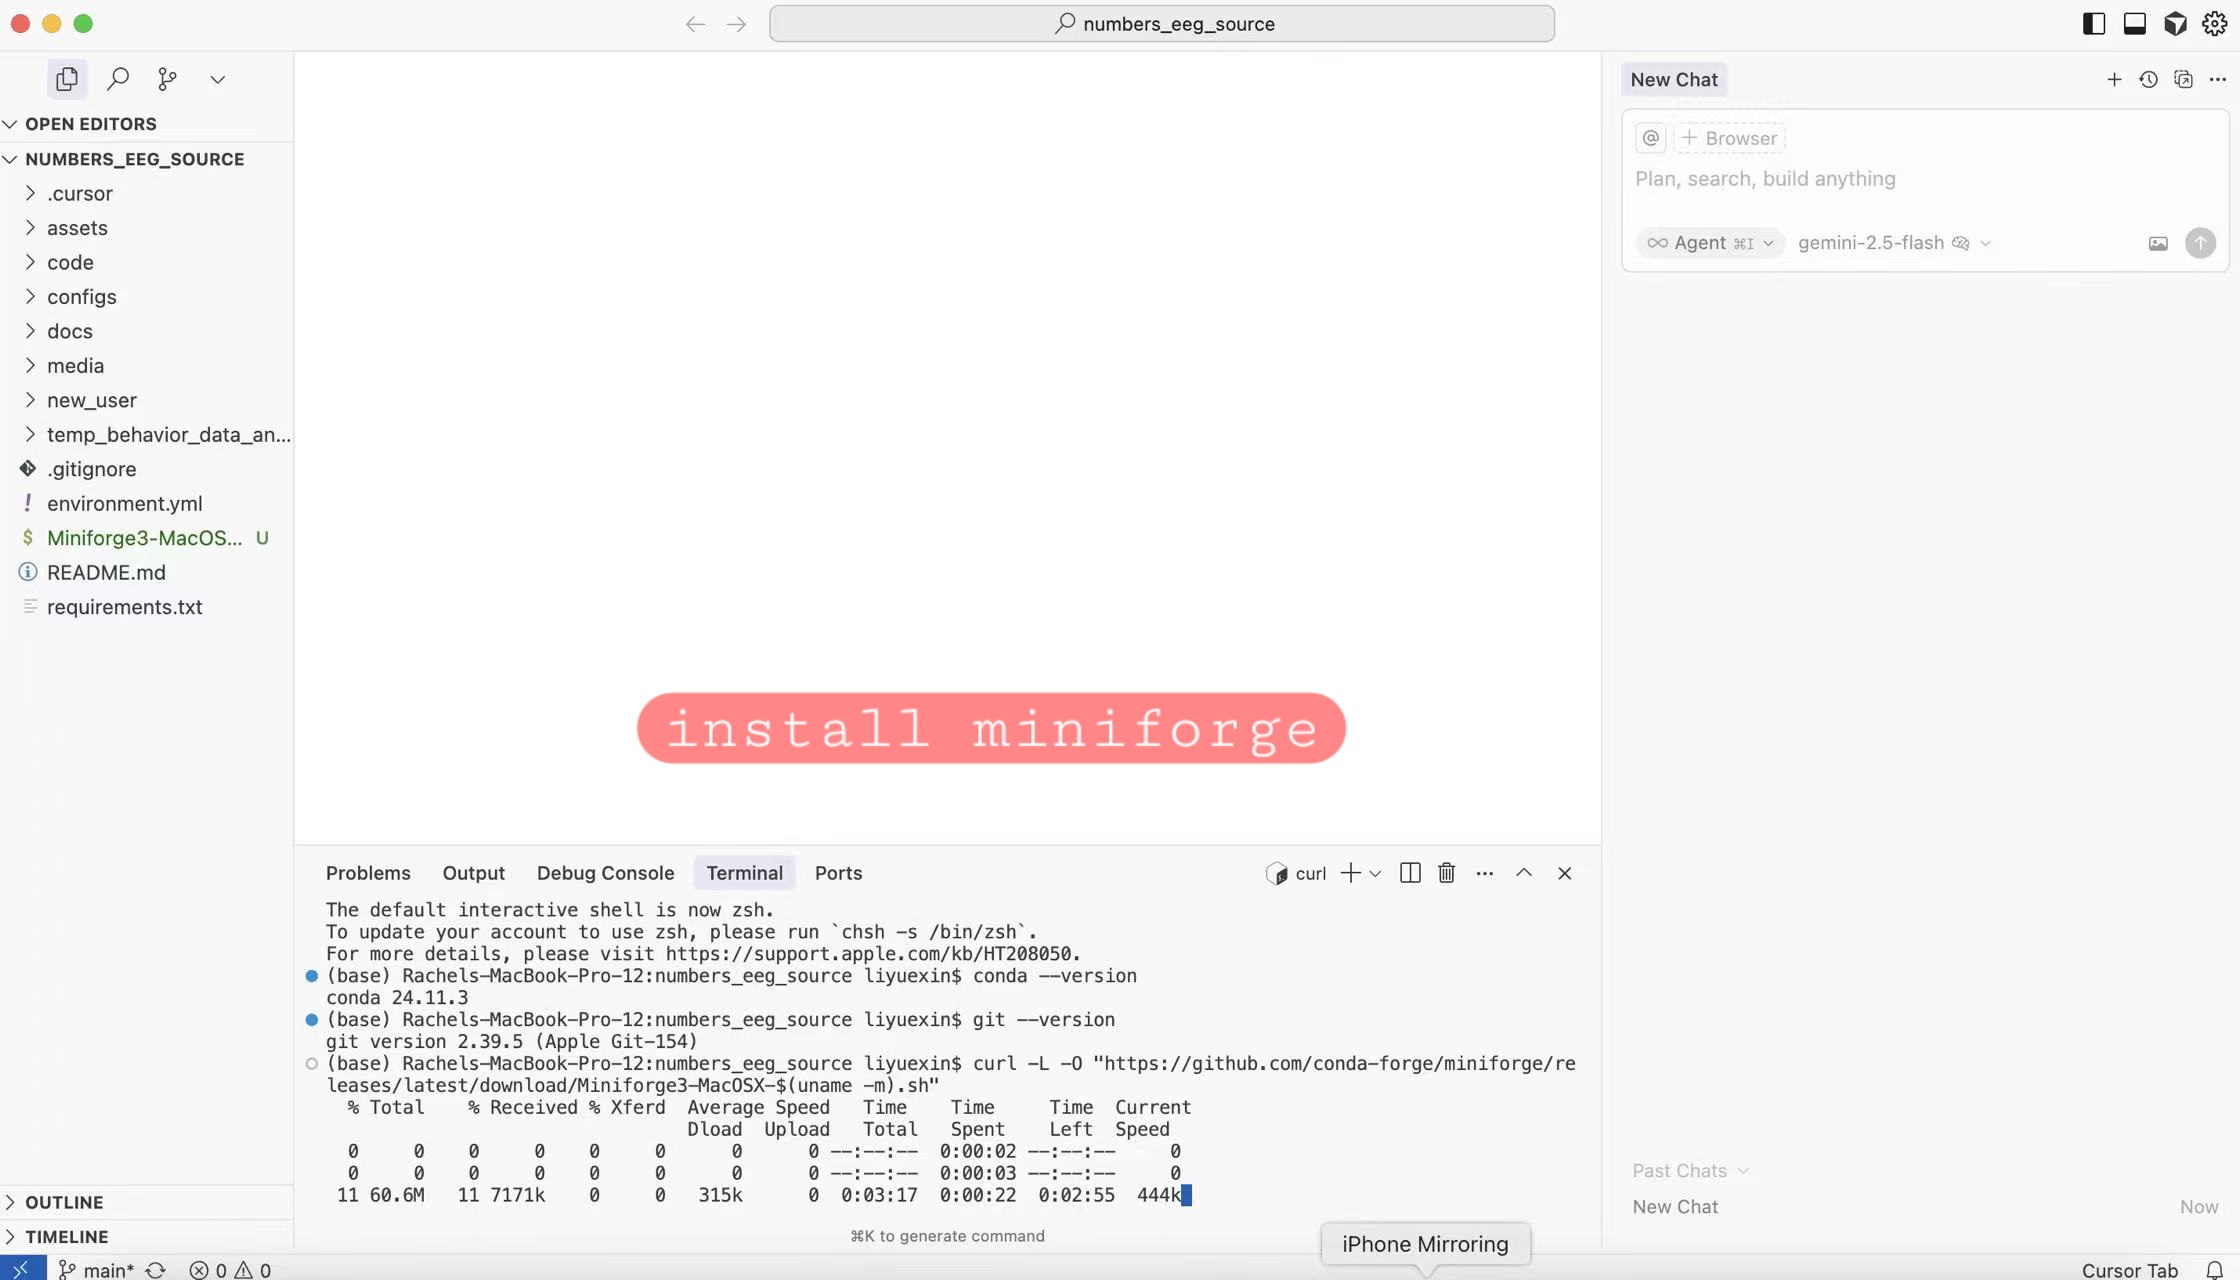Select the Search icon in the sidebar
Viewport: 2240px width, 1280px height.
coord(117,79)
